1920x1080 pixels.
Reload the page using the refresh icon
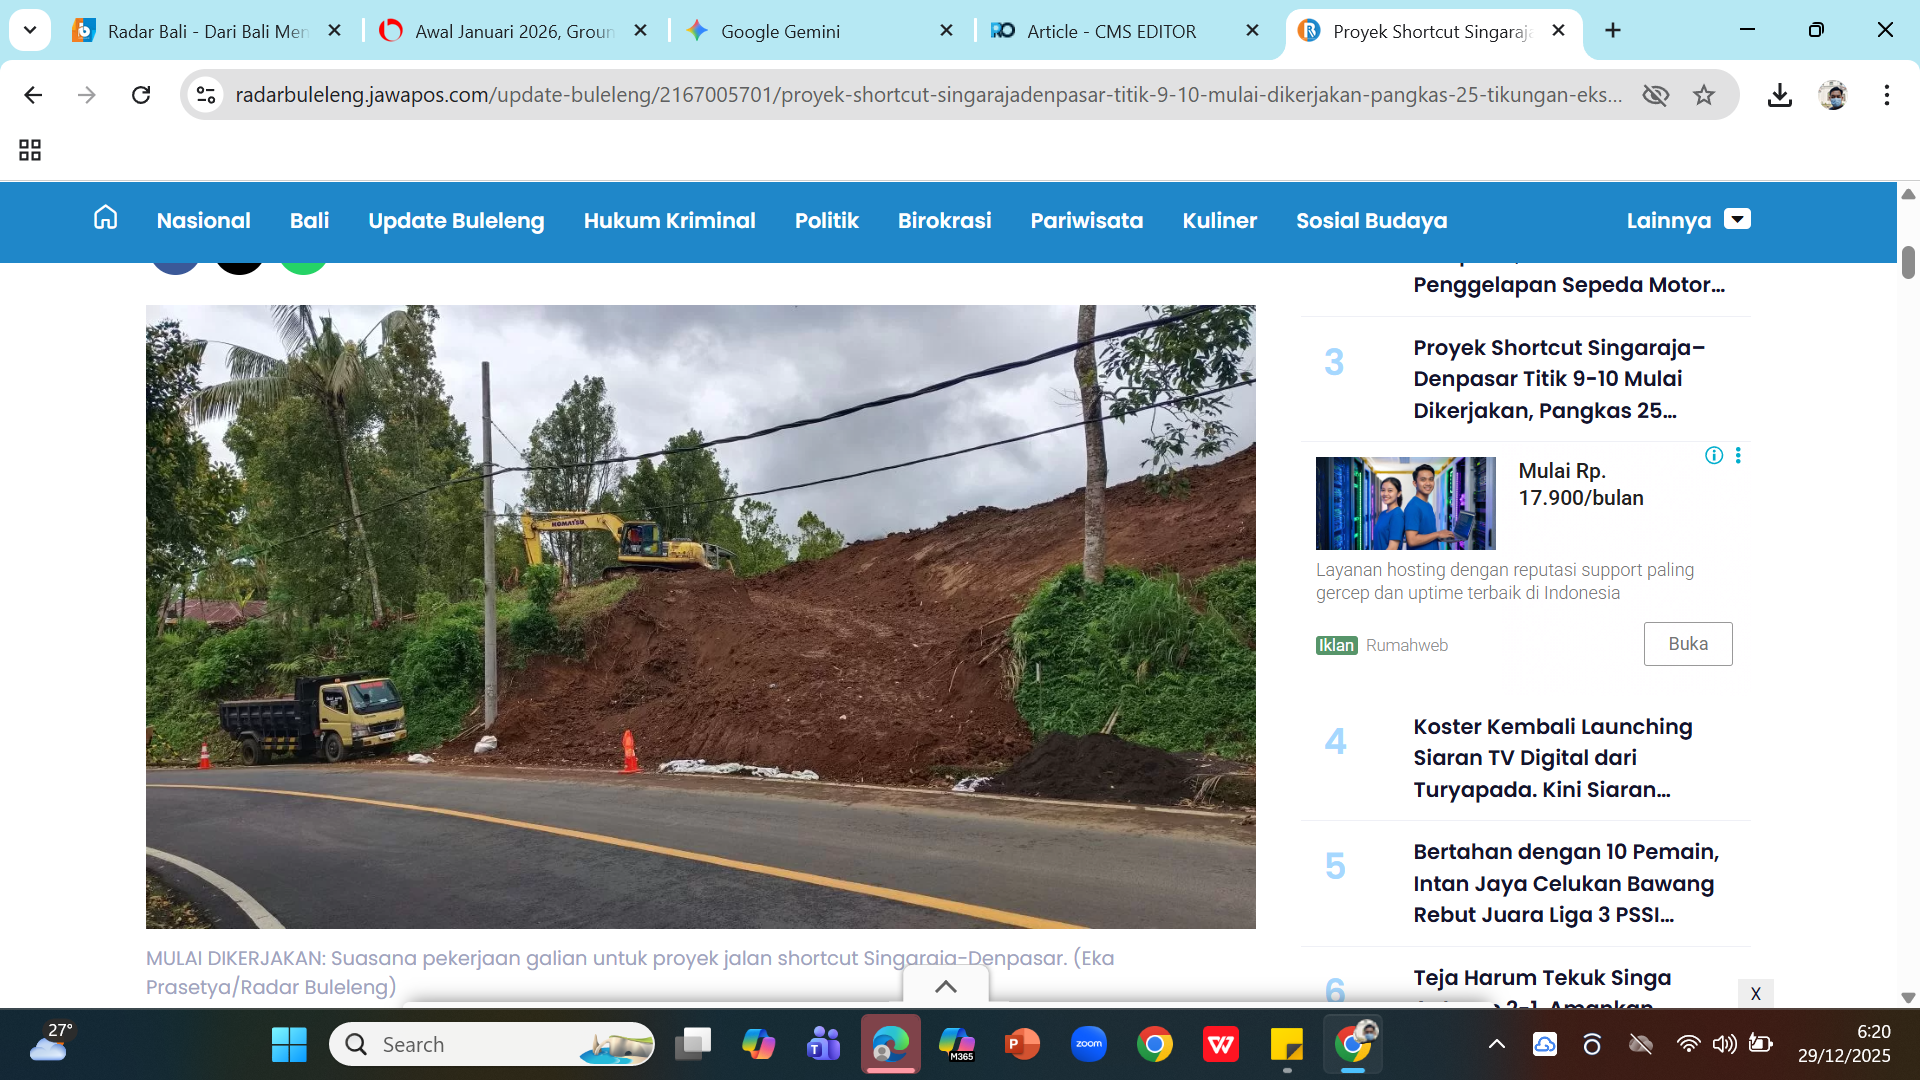click(141, 95)
